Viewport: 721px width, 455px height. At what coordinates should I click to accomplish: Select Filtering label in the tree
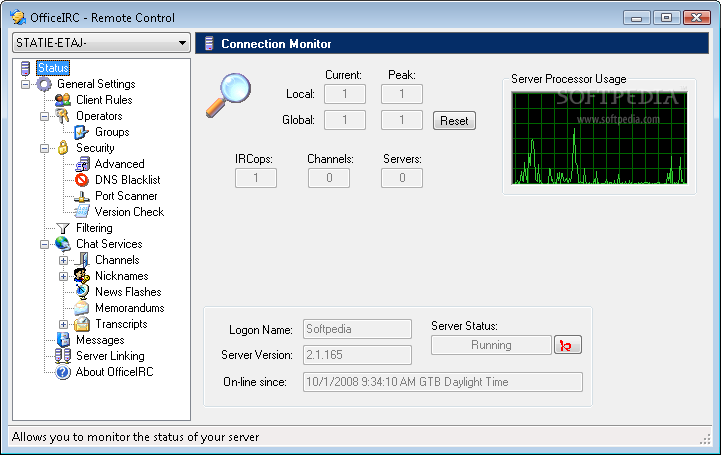click(x=94, y=228)
